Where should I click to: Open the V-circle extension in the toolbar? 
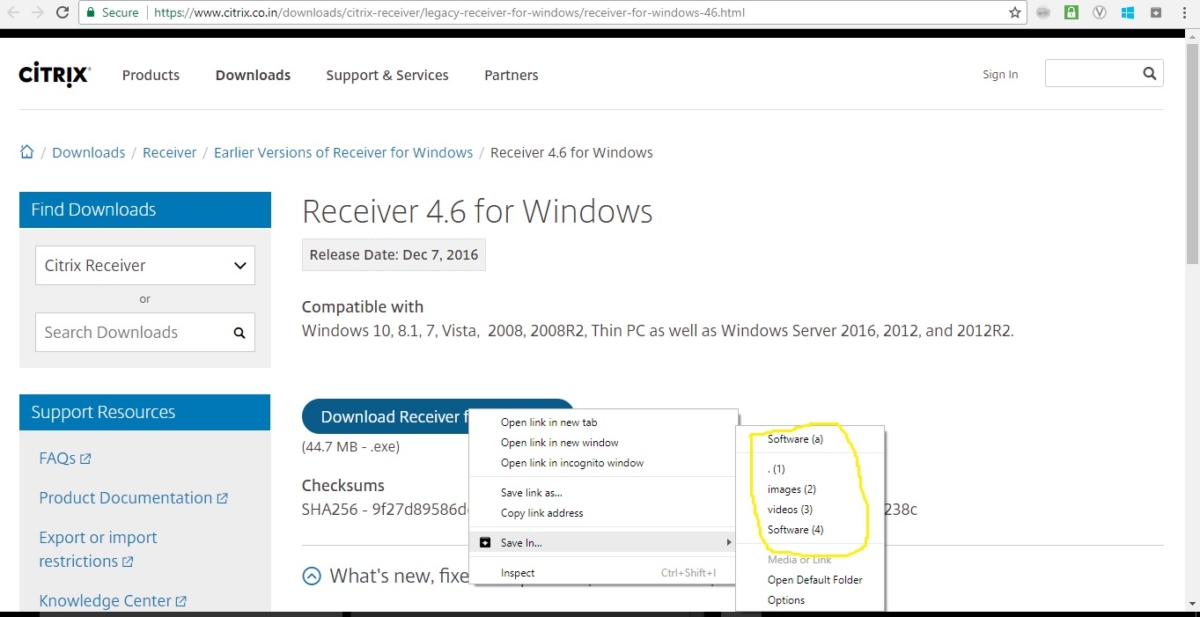pos(1099,13)
